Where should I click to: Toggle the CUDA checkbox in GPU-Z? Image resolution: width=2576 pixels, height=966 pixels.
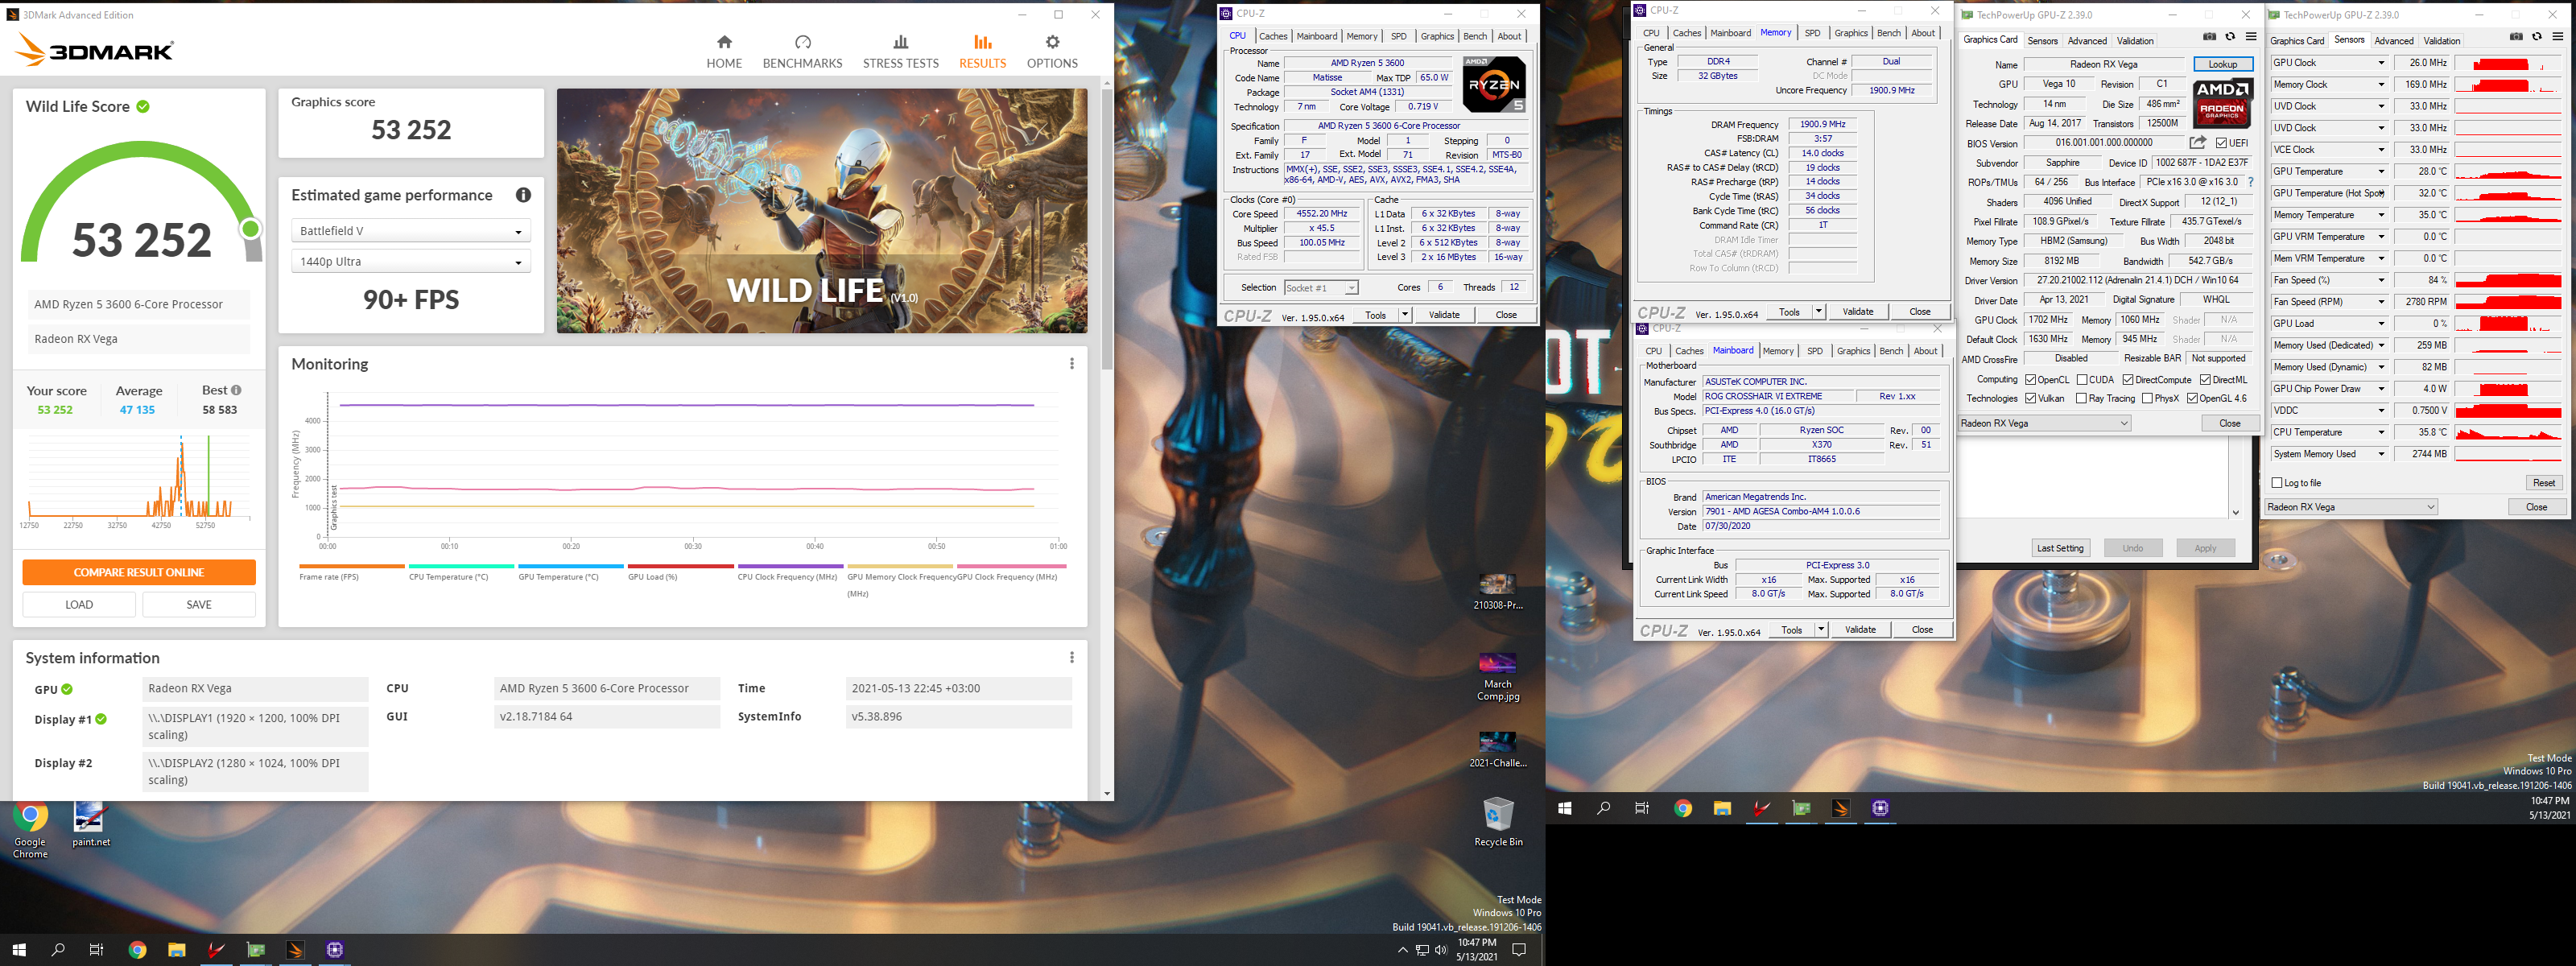pos(2082,380)
